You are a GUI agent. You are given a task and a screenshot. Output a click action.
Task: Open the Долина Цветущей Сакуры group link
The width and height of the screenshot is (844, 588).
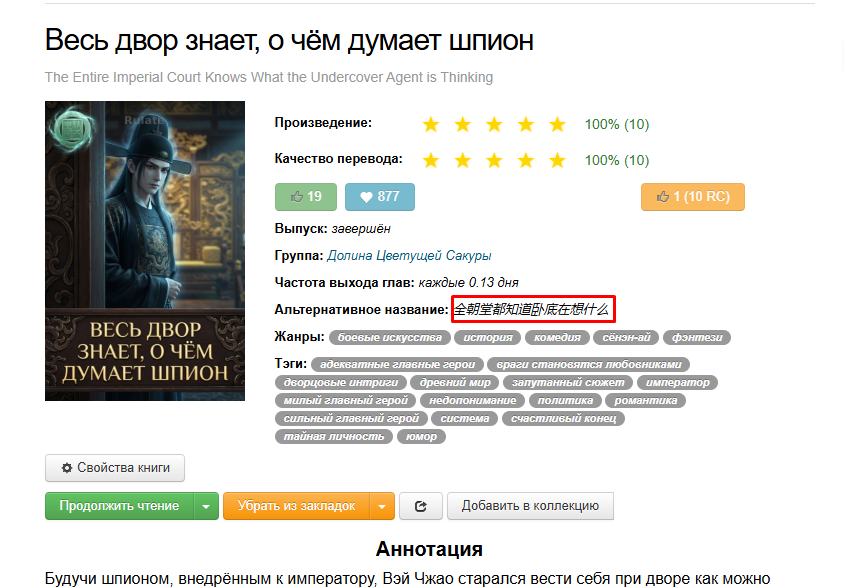pos(409,256)
